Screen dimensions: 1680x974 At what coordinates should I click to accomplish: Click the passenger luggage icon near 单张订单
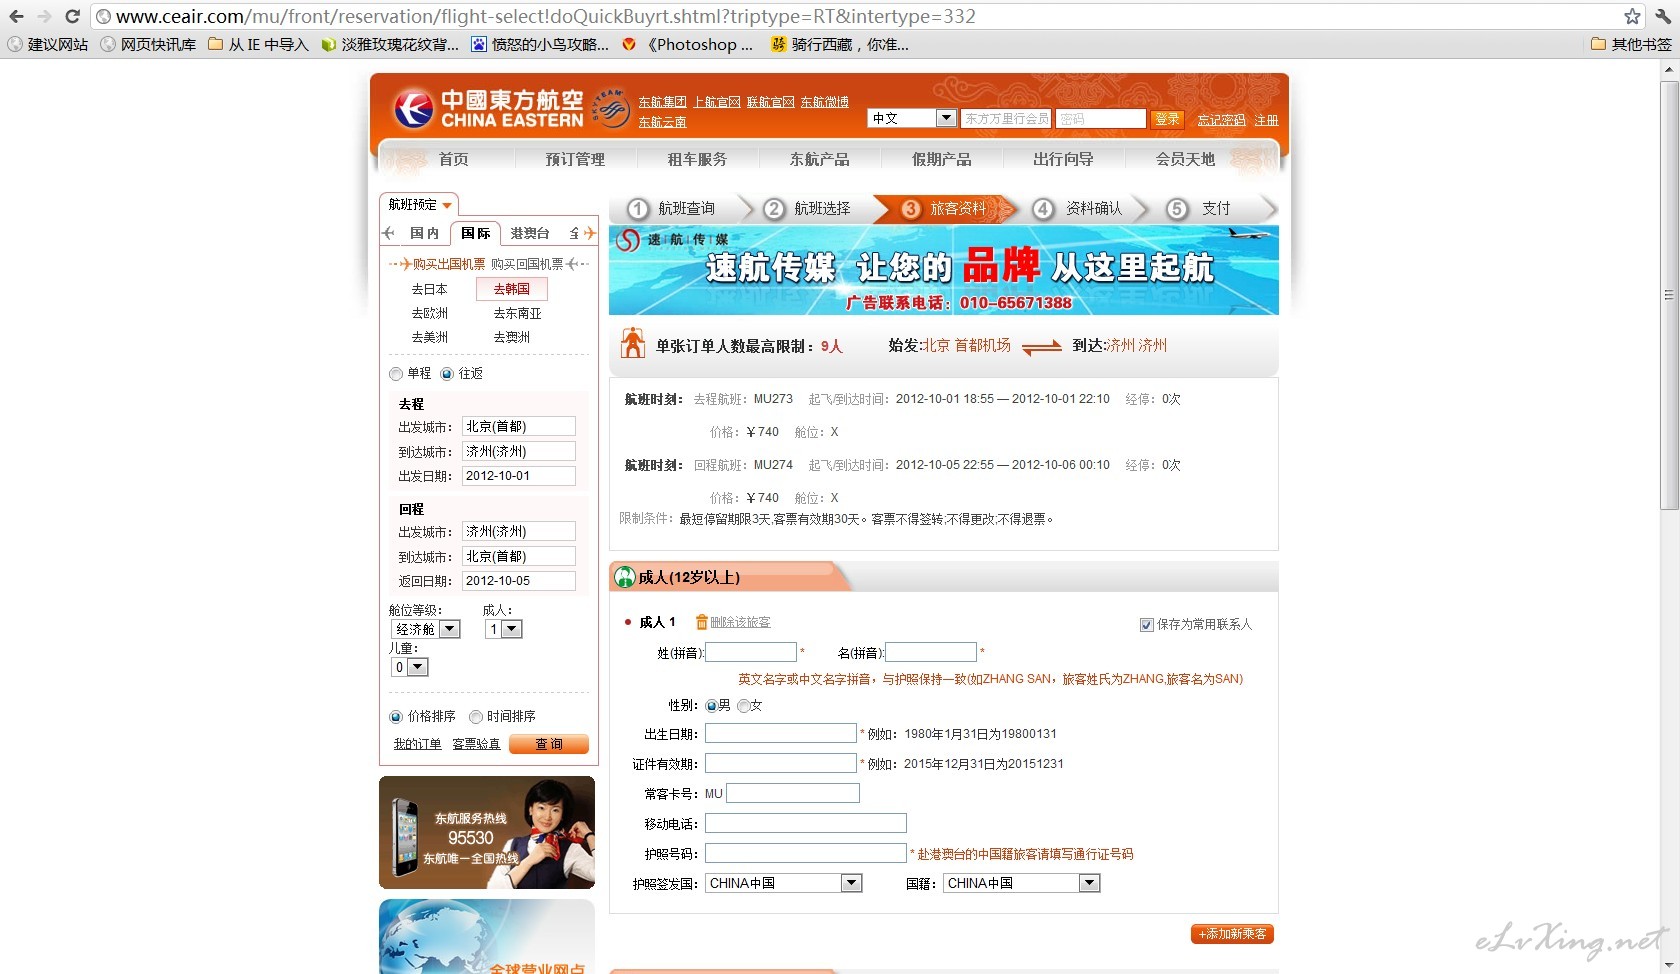[x=633, y=343]
